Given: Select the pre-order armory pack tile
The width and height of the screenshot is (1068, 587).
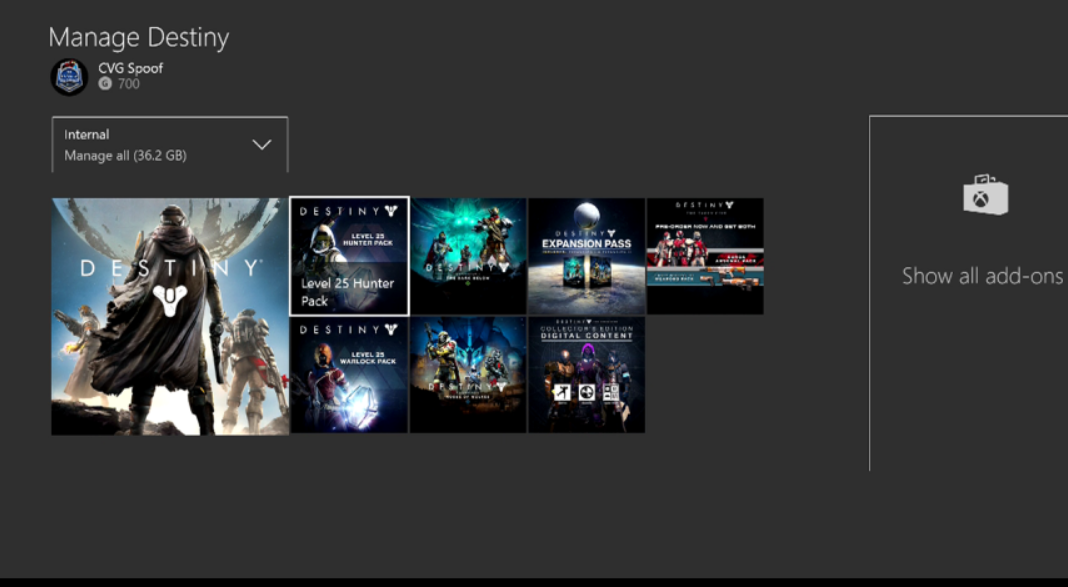Looking at the screenshot, I should [x=705, y=256].
